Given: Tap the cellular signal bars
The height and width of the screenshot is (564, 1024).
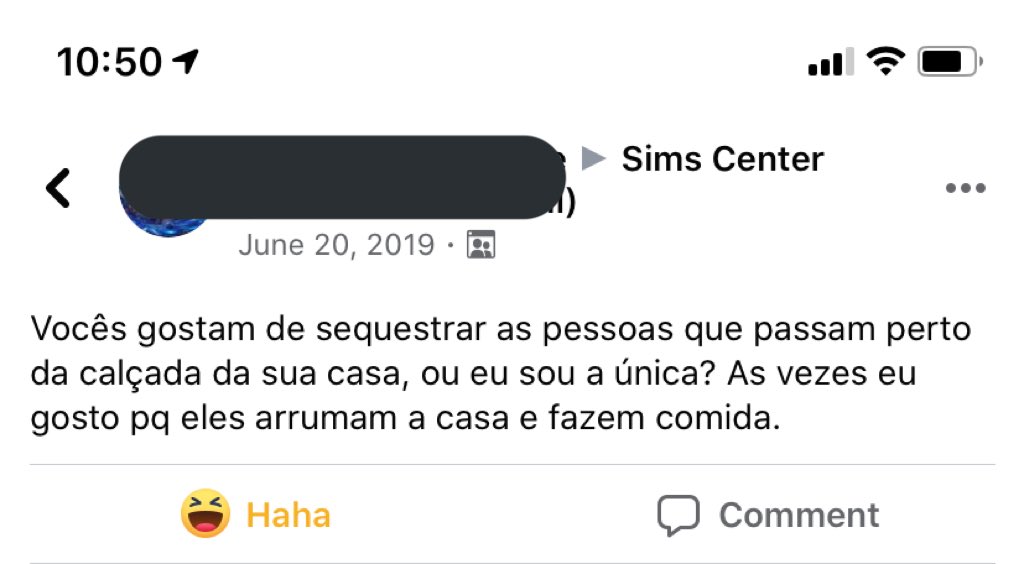Looking at the screenshot, I should pos(829,63).
